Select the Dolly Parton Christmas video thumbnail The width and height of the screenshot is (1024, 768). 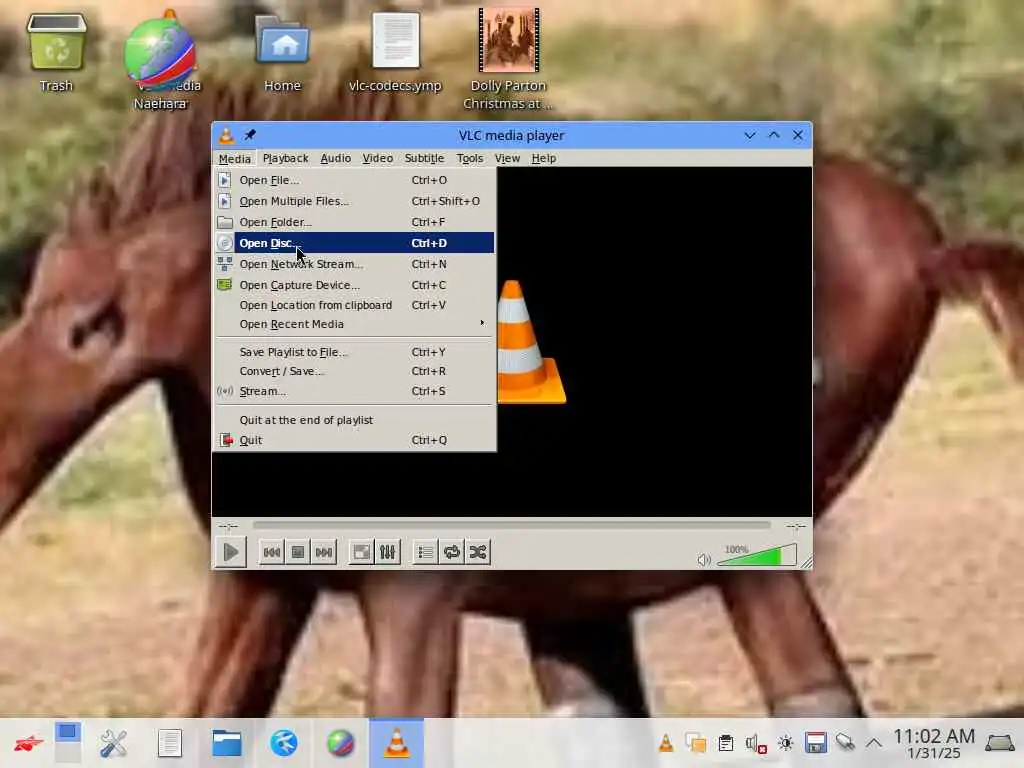[508, 59]
